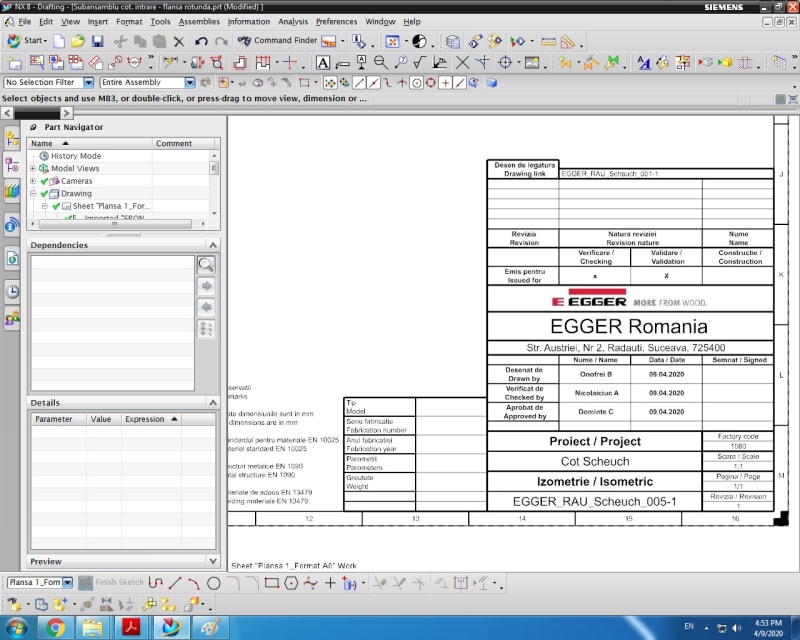Undo the last action
Screen dimensions: 800x640
[201, 41]
